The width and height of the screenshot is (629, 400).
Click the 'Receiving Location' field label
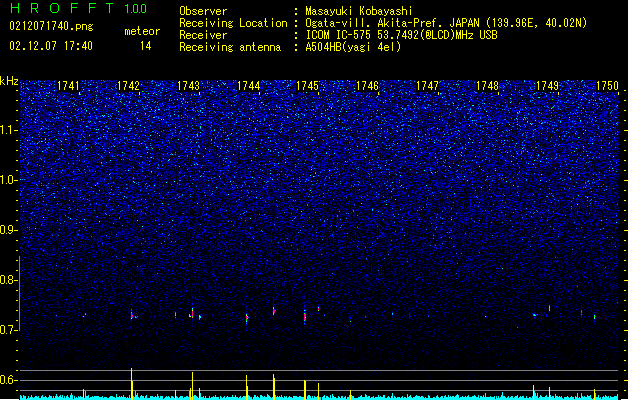click(233, 23)
